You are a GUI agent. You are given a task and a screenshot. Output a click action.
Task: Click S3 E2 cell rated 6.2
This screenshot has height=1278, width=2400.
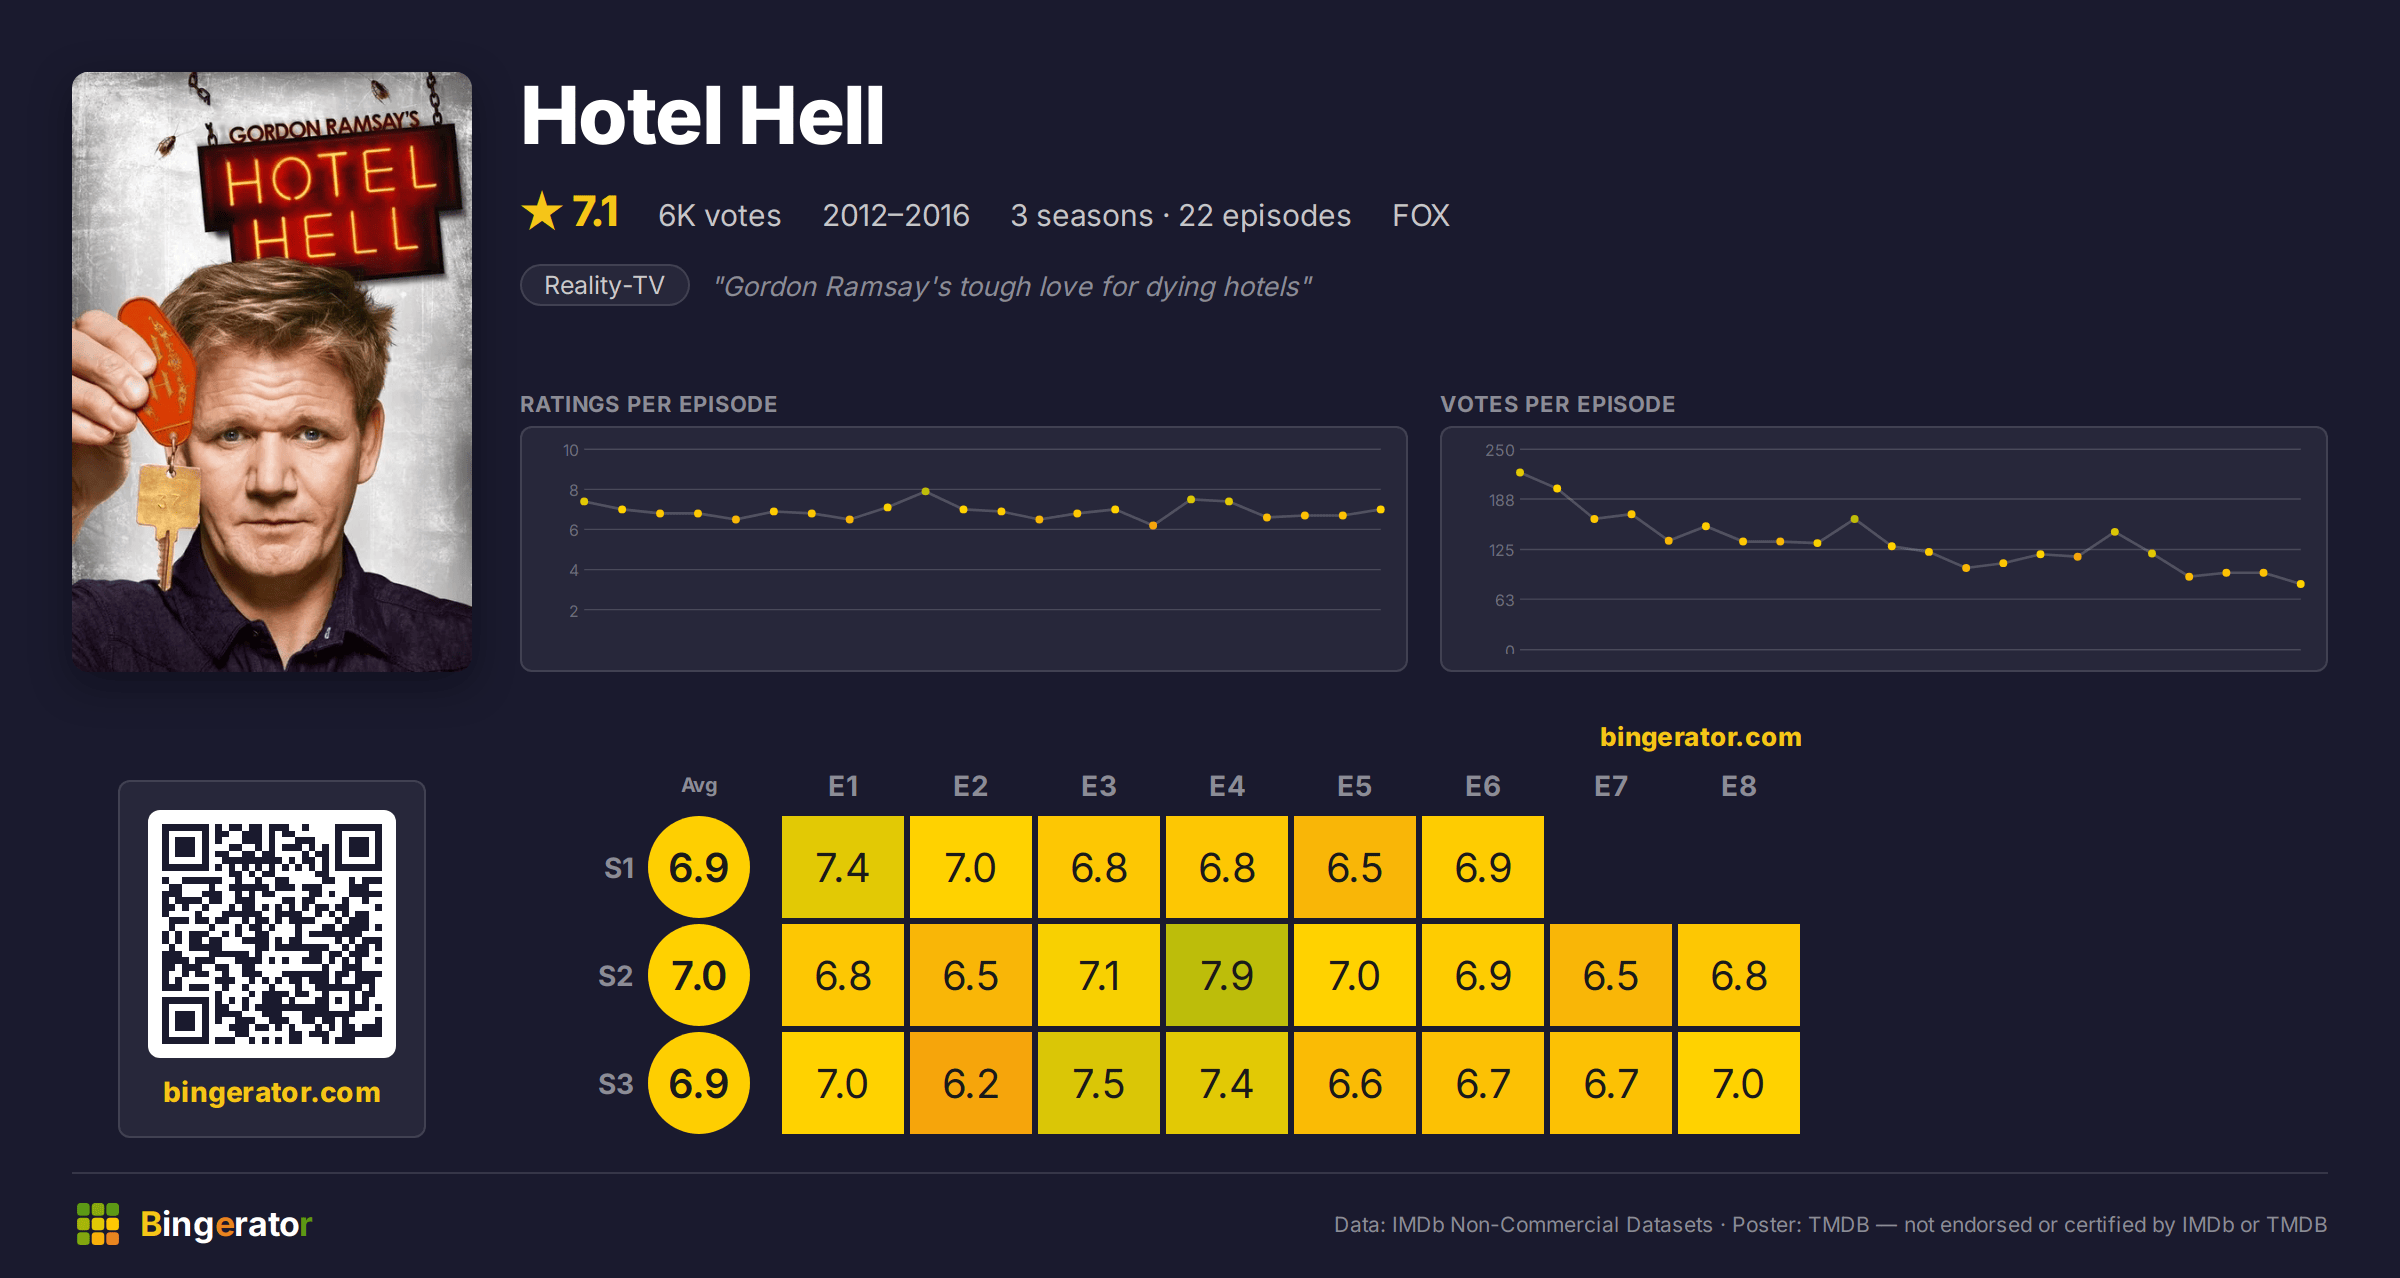971,1083
